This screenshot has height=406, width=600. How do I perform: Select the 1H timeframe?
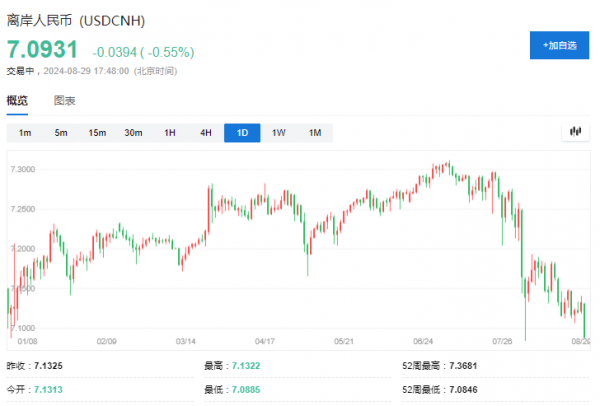(x=170, y=133)
